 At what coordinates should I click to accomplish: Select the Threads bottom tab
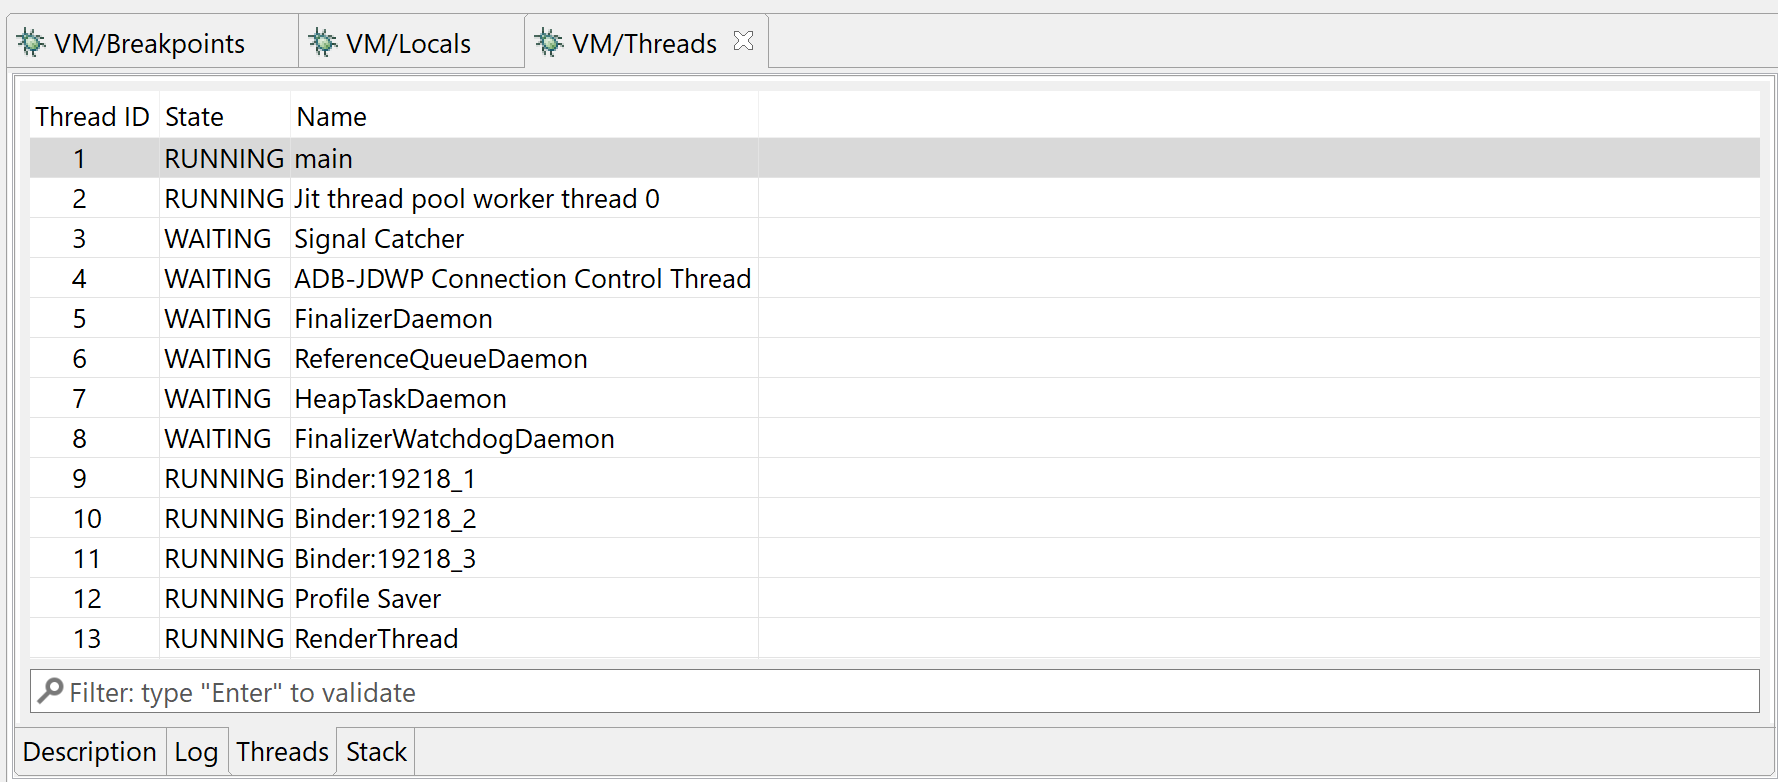pyautogui.click(x=282, y=752)
